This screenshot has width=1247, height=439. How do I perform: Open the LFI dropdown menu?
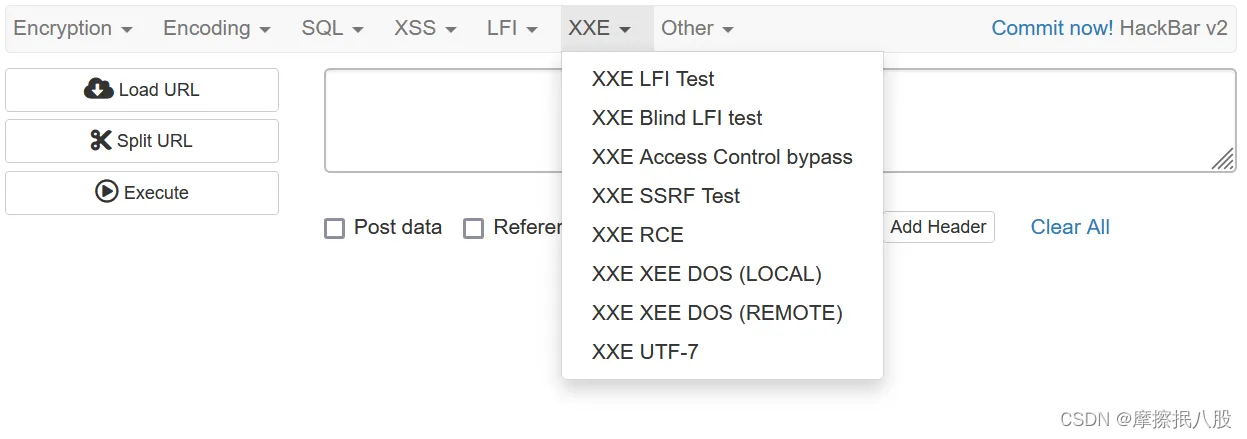pyautogui.click(x=512, y=28)
